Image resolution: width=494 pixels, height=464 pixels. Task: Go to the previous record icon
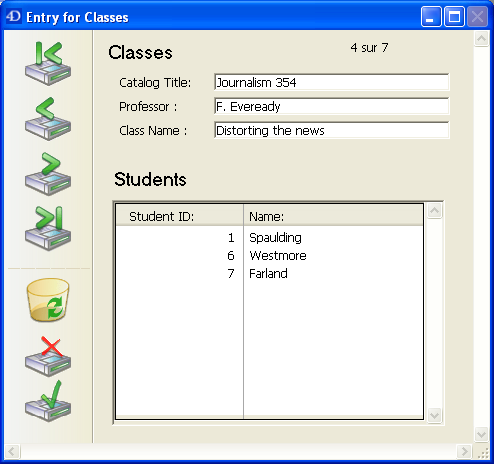(x=48, y=119)
